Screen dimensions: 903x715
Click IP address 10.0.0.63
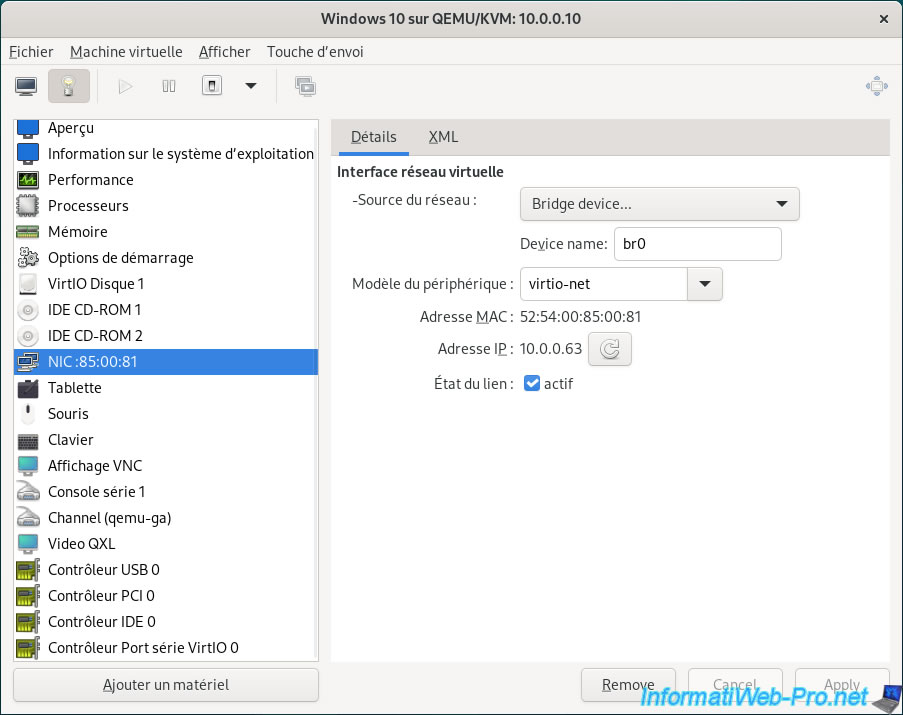tap(551, 349)
